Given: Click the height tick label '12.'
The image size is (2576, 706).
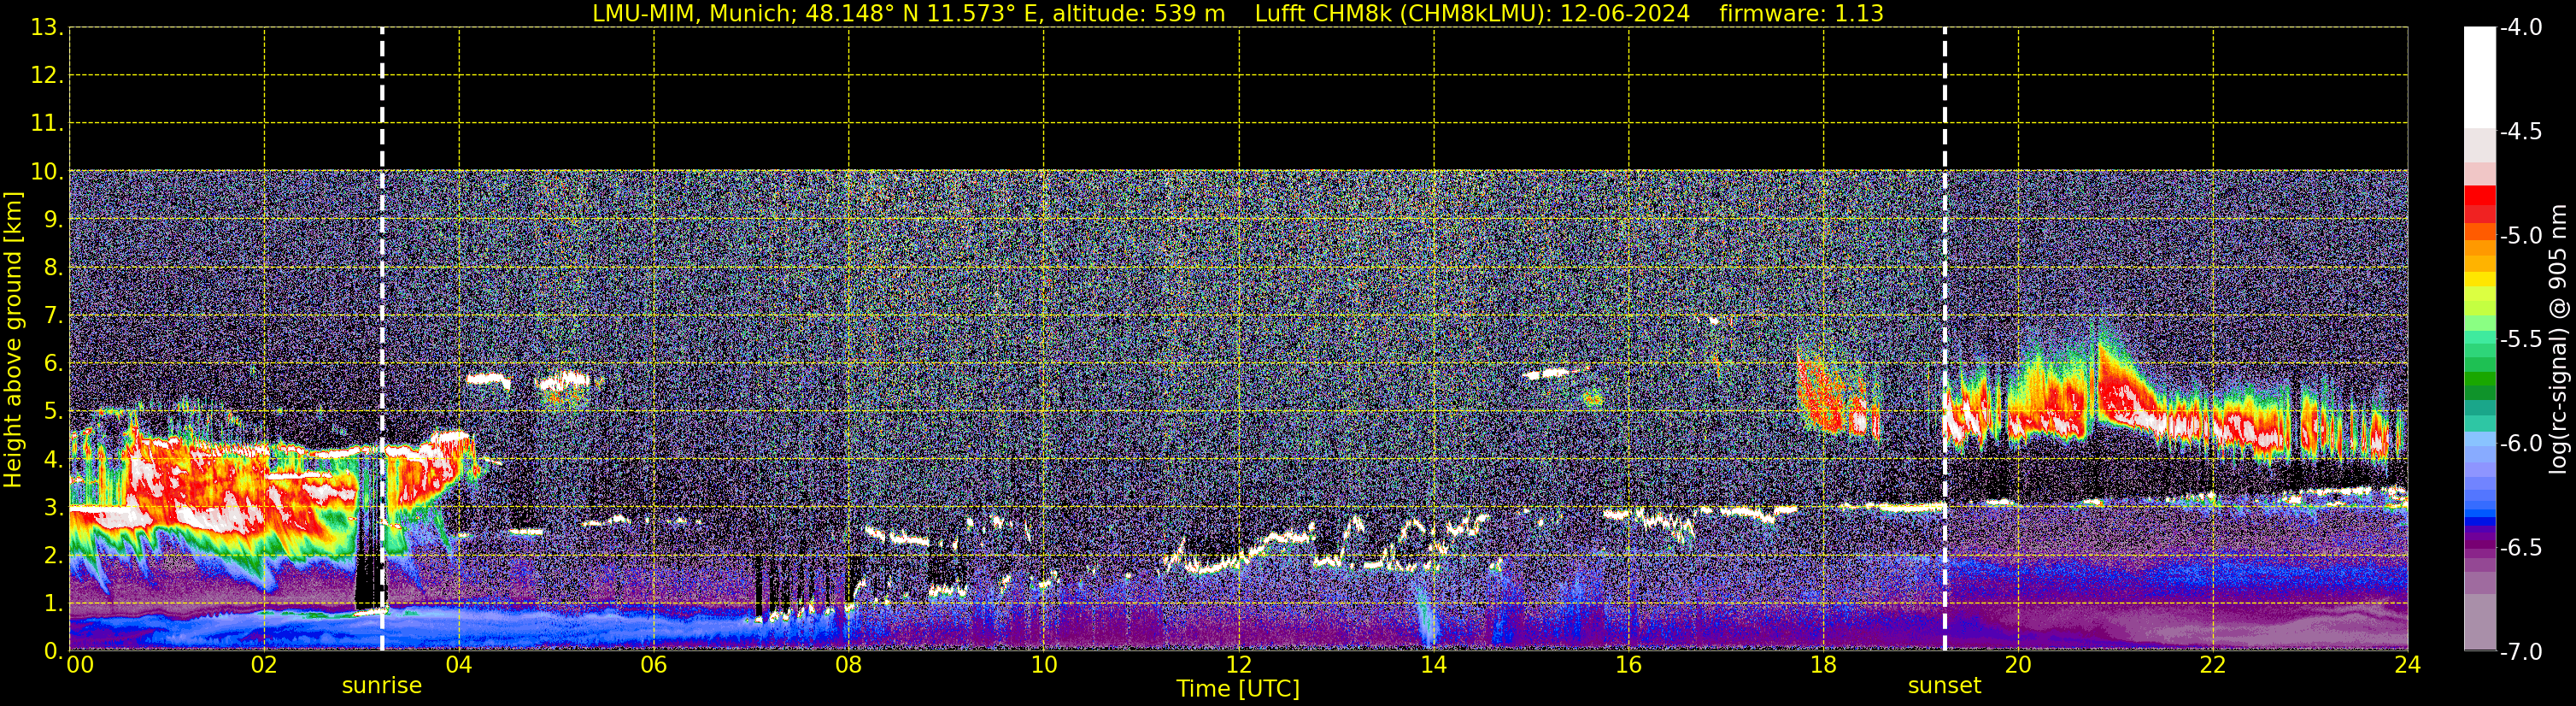Looking at the screenshot, I should (47, 75).
